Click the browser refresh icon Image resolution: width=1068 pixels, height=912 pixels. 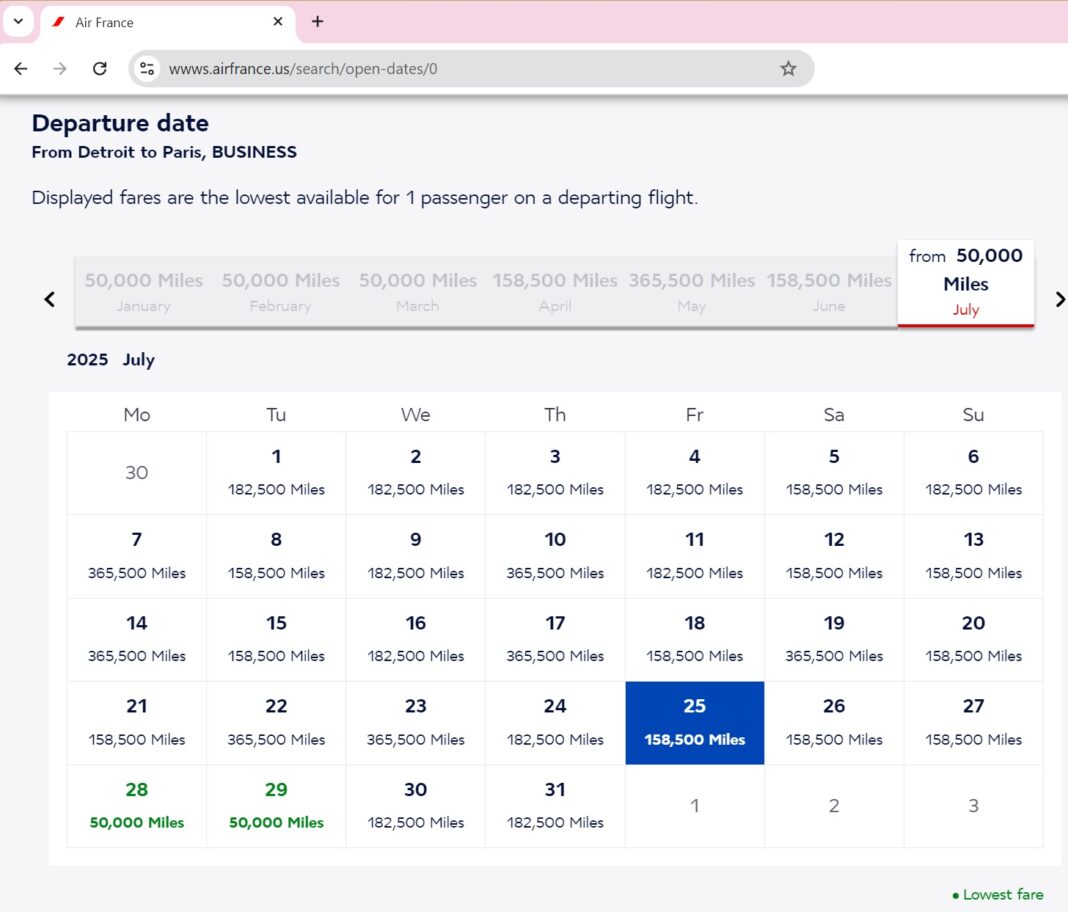[100, 68]
